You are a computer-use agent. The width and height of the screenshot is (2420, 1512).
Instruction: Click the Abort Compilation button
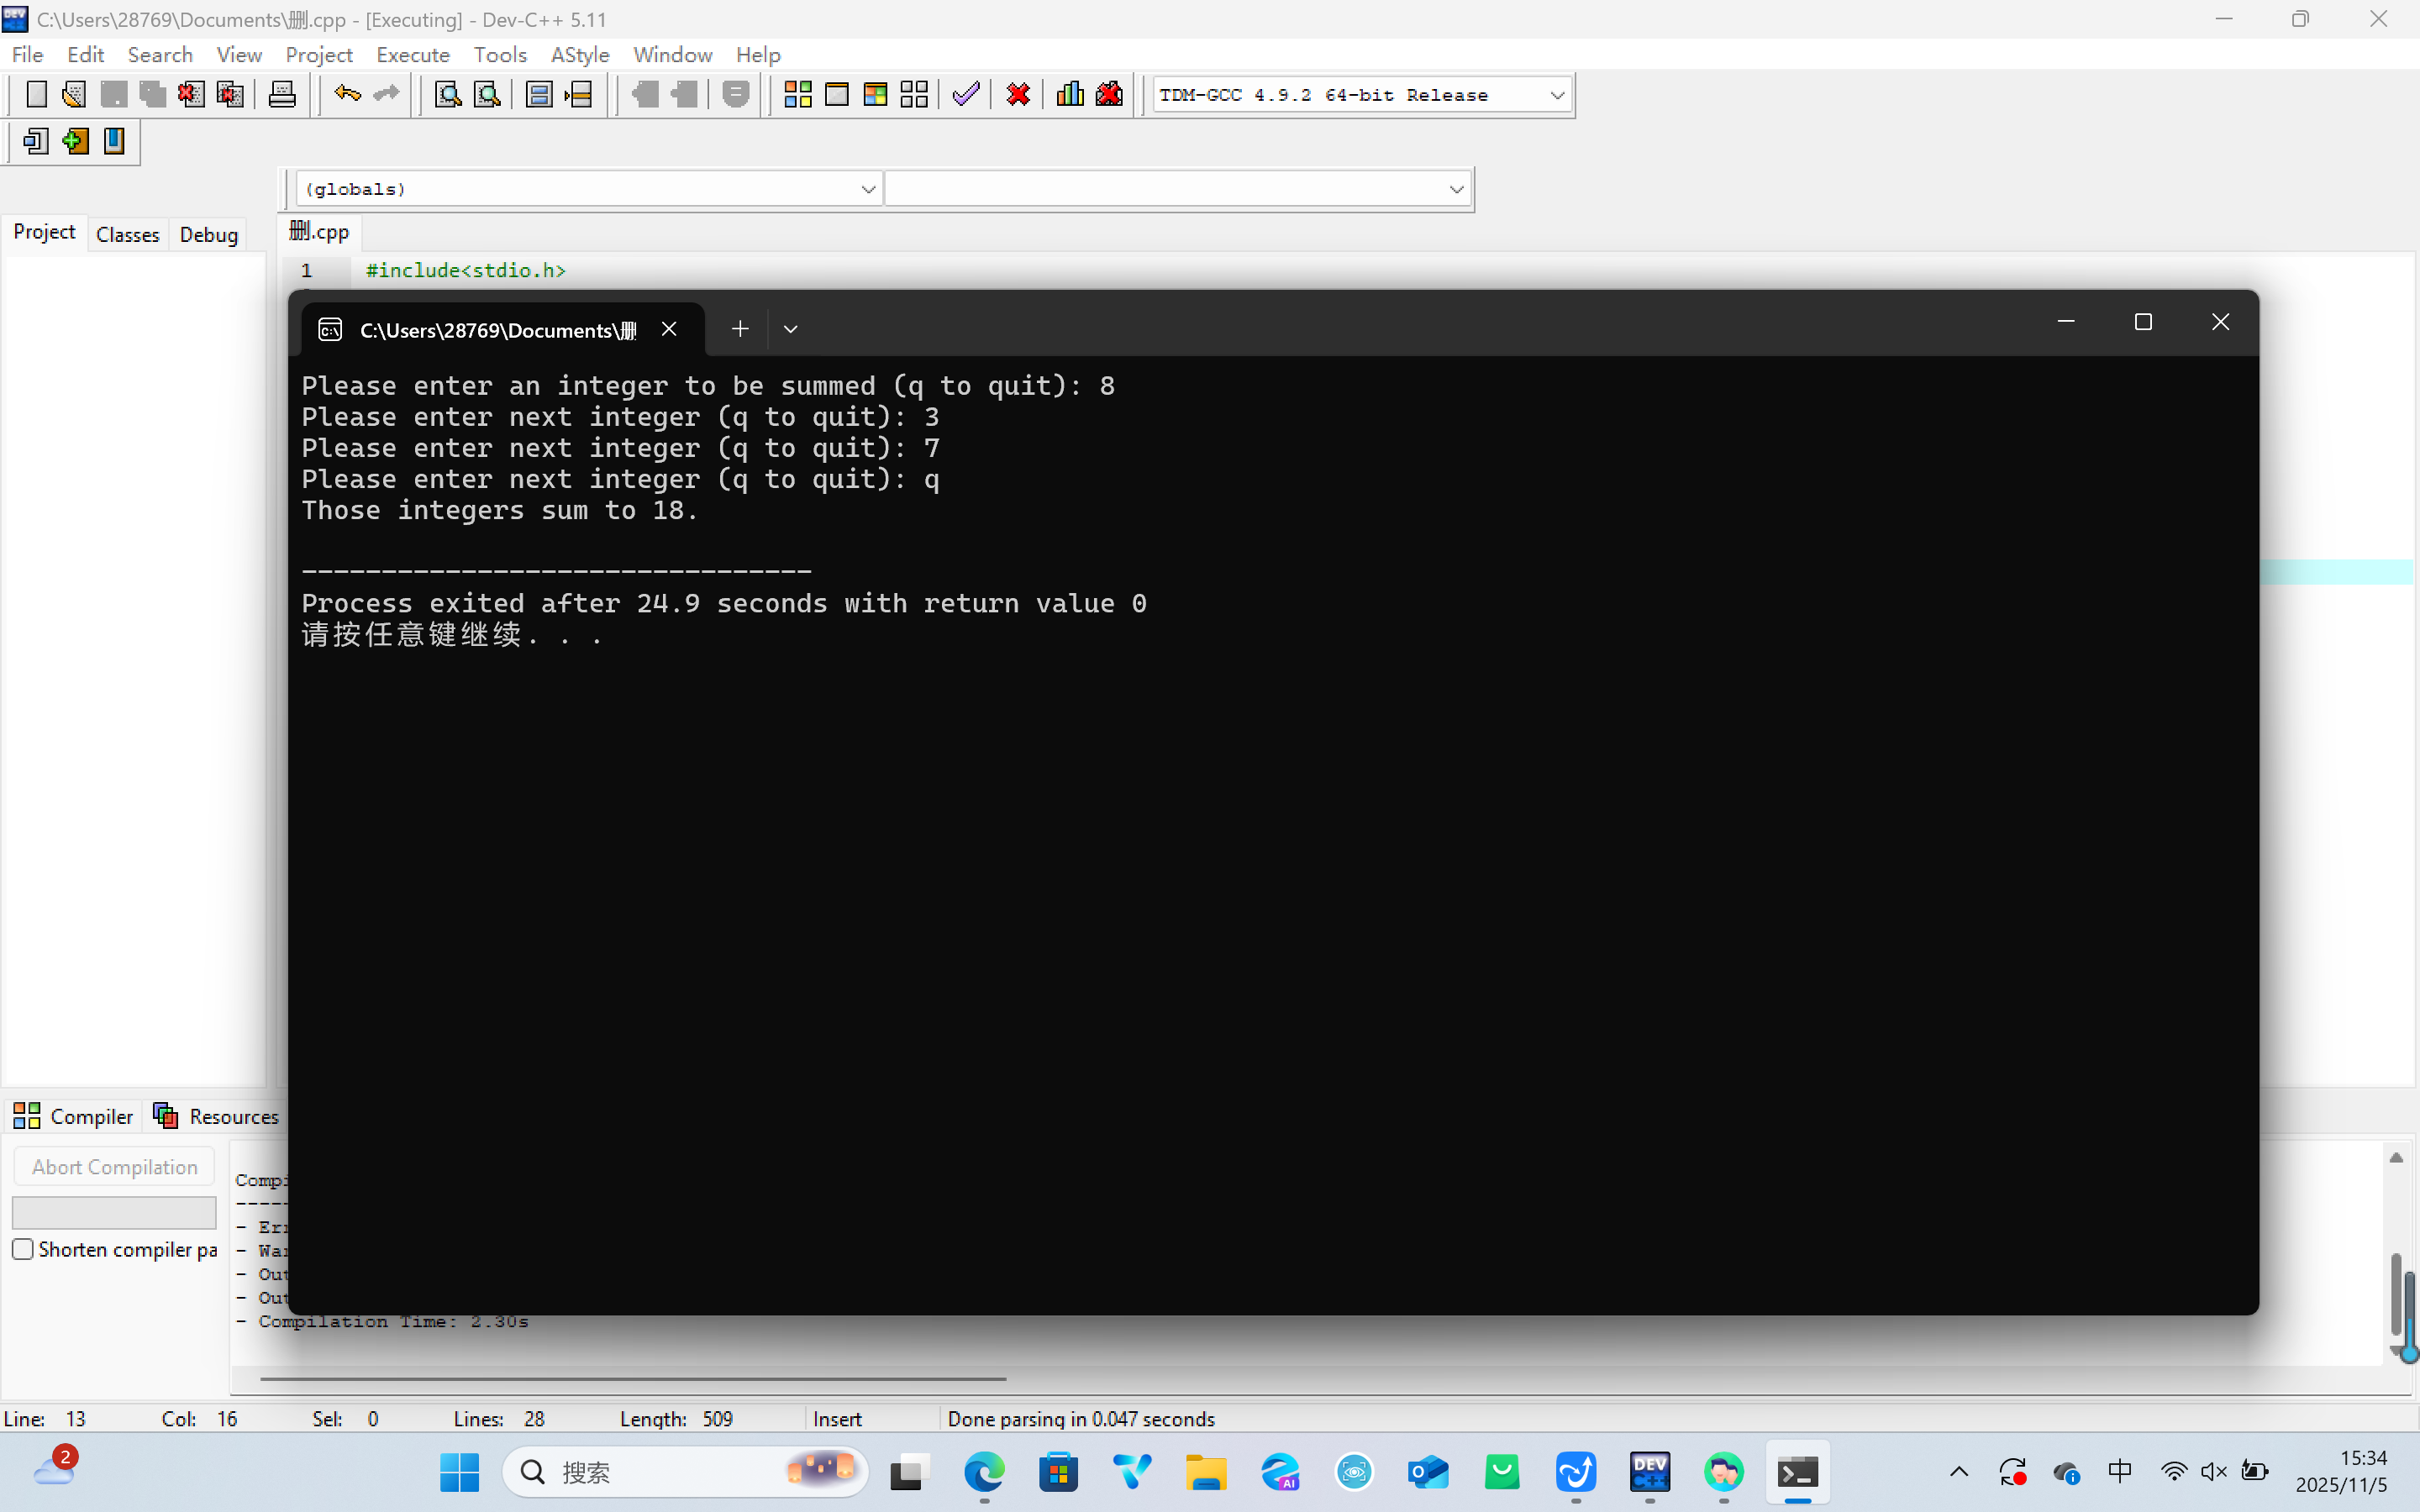[x=114, y=1167]
